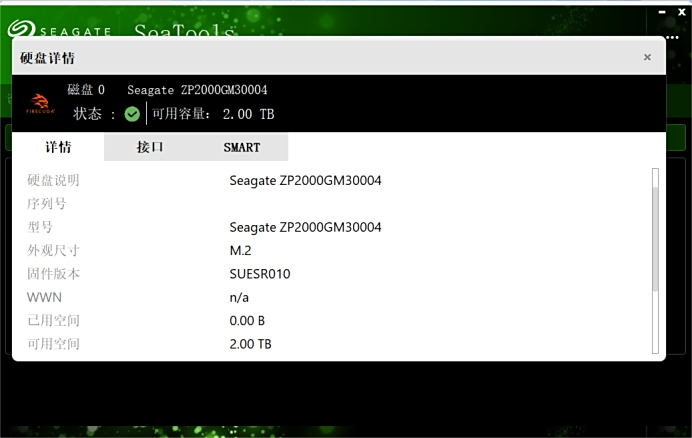Select the 硬盘说明 row value
The height and width of the screenshot is (438, 692).
tap(305, 181)
